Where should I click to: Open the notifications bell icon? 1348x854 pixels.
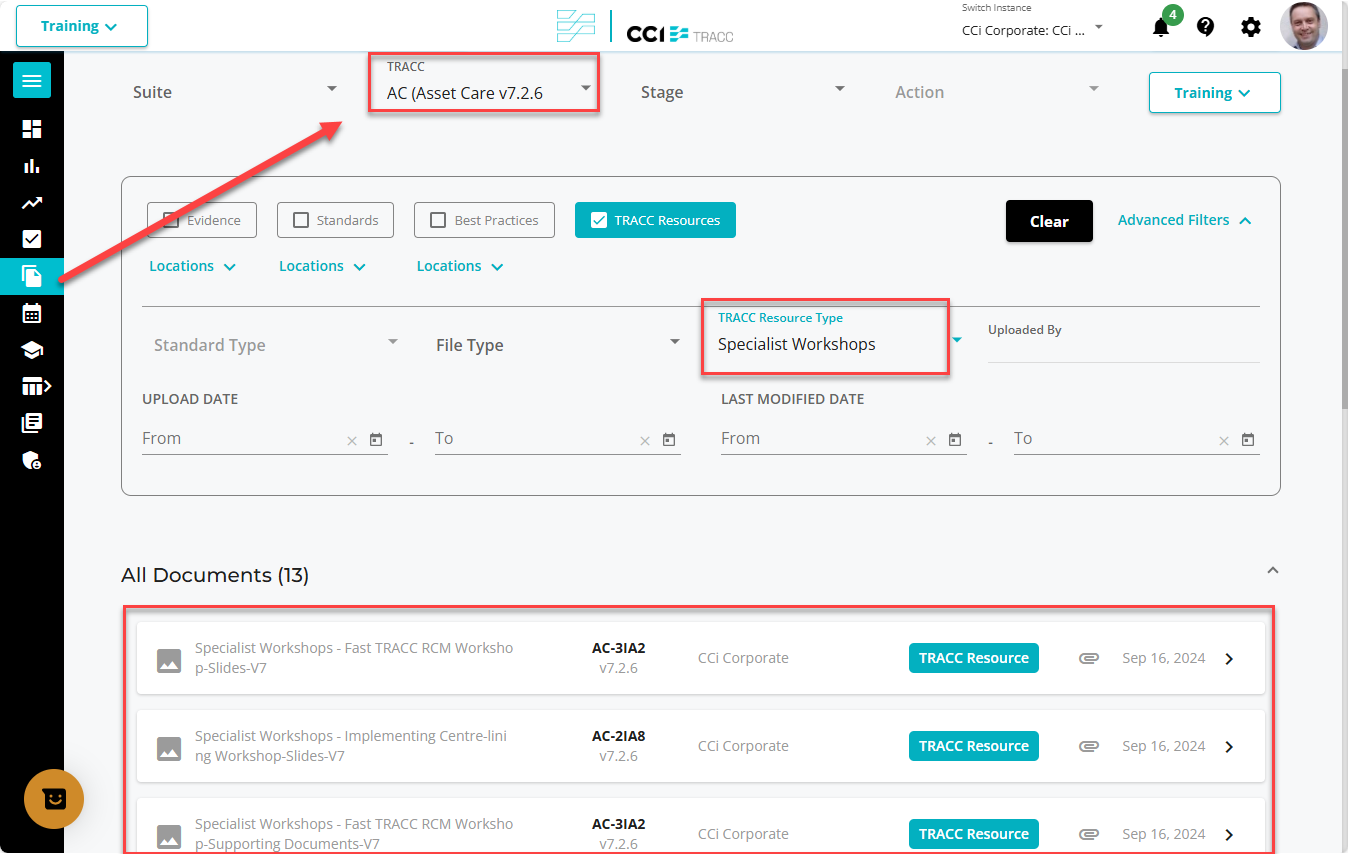click(1160, 27)
